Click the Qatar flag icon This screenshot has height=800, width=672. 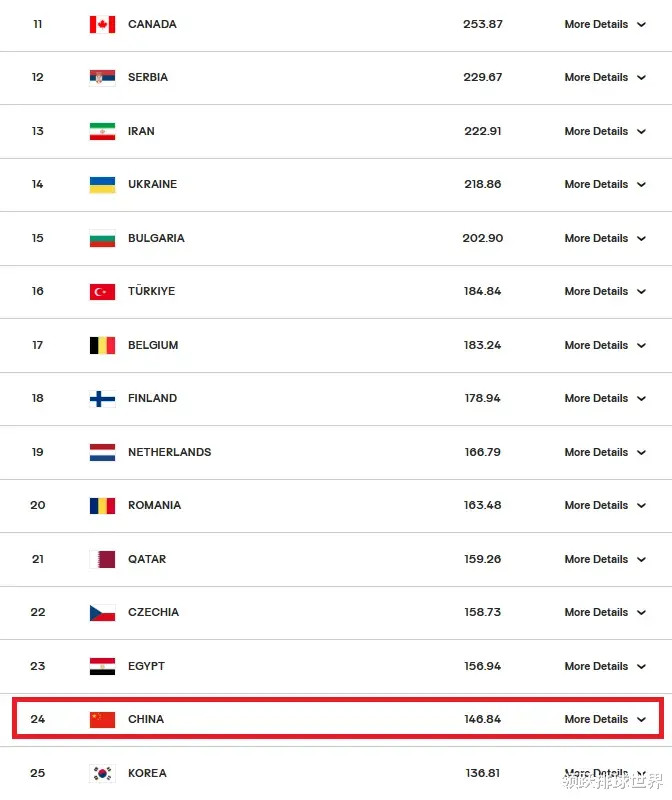(x=102, y=560)
